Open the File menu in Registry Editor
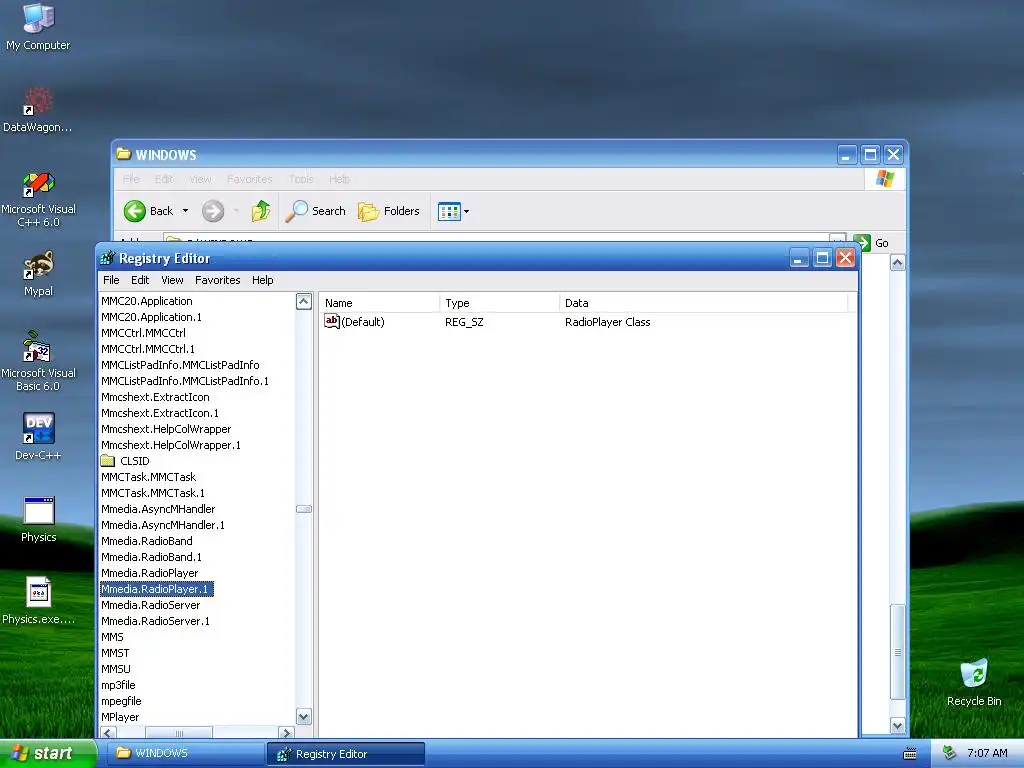Viewport: 1024px width, 768px height. 111,280
